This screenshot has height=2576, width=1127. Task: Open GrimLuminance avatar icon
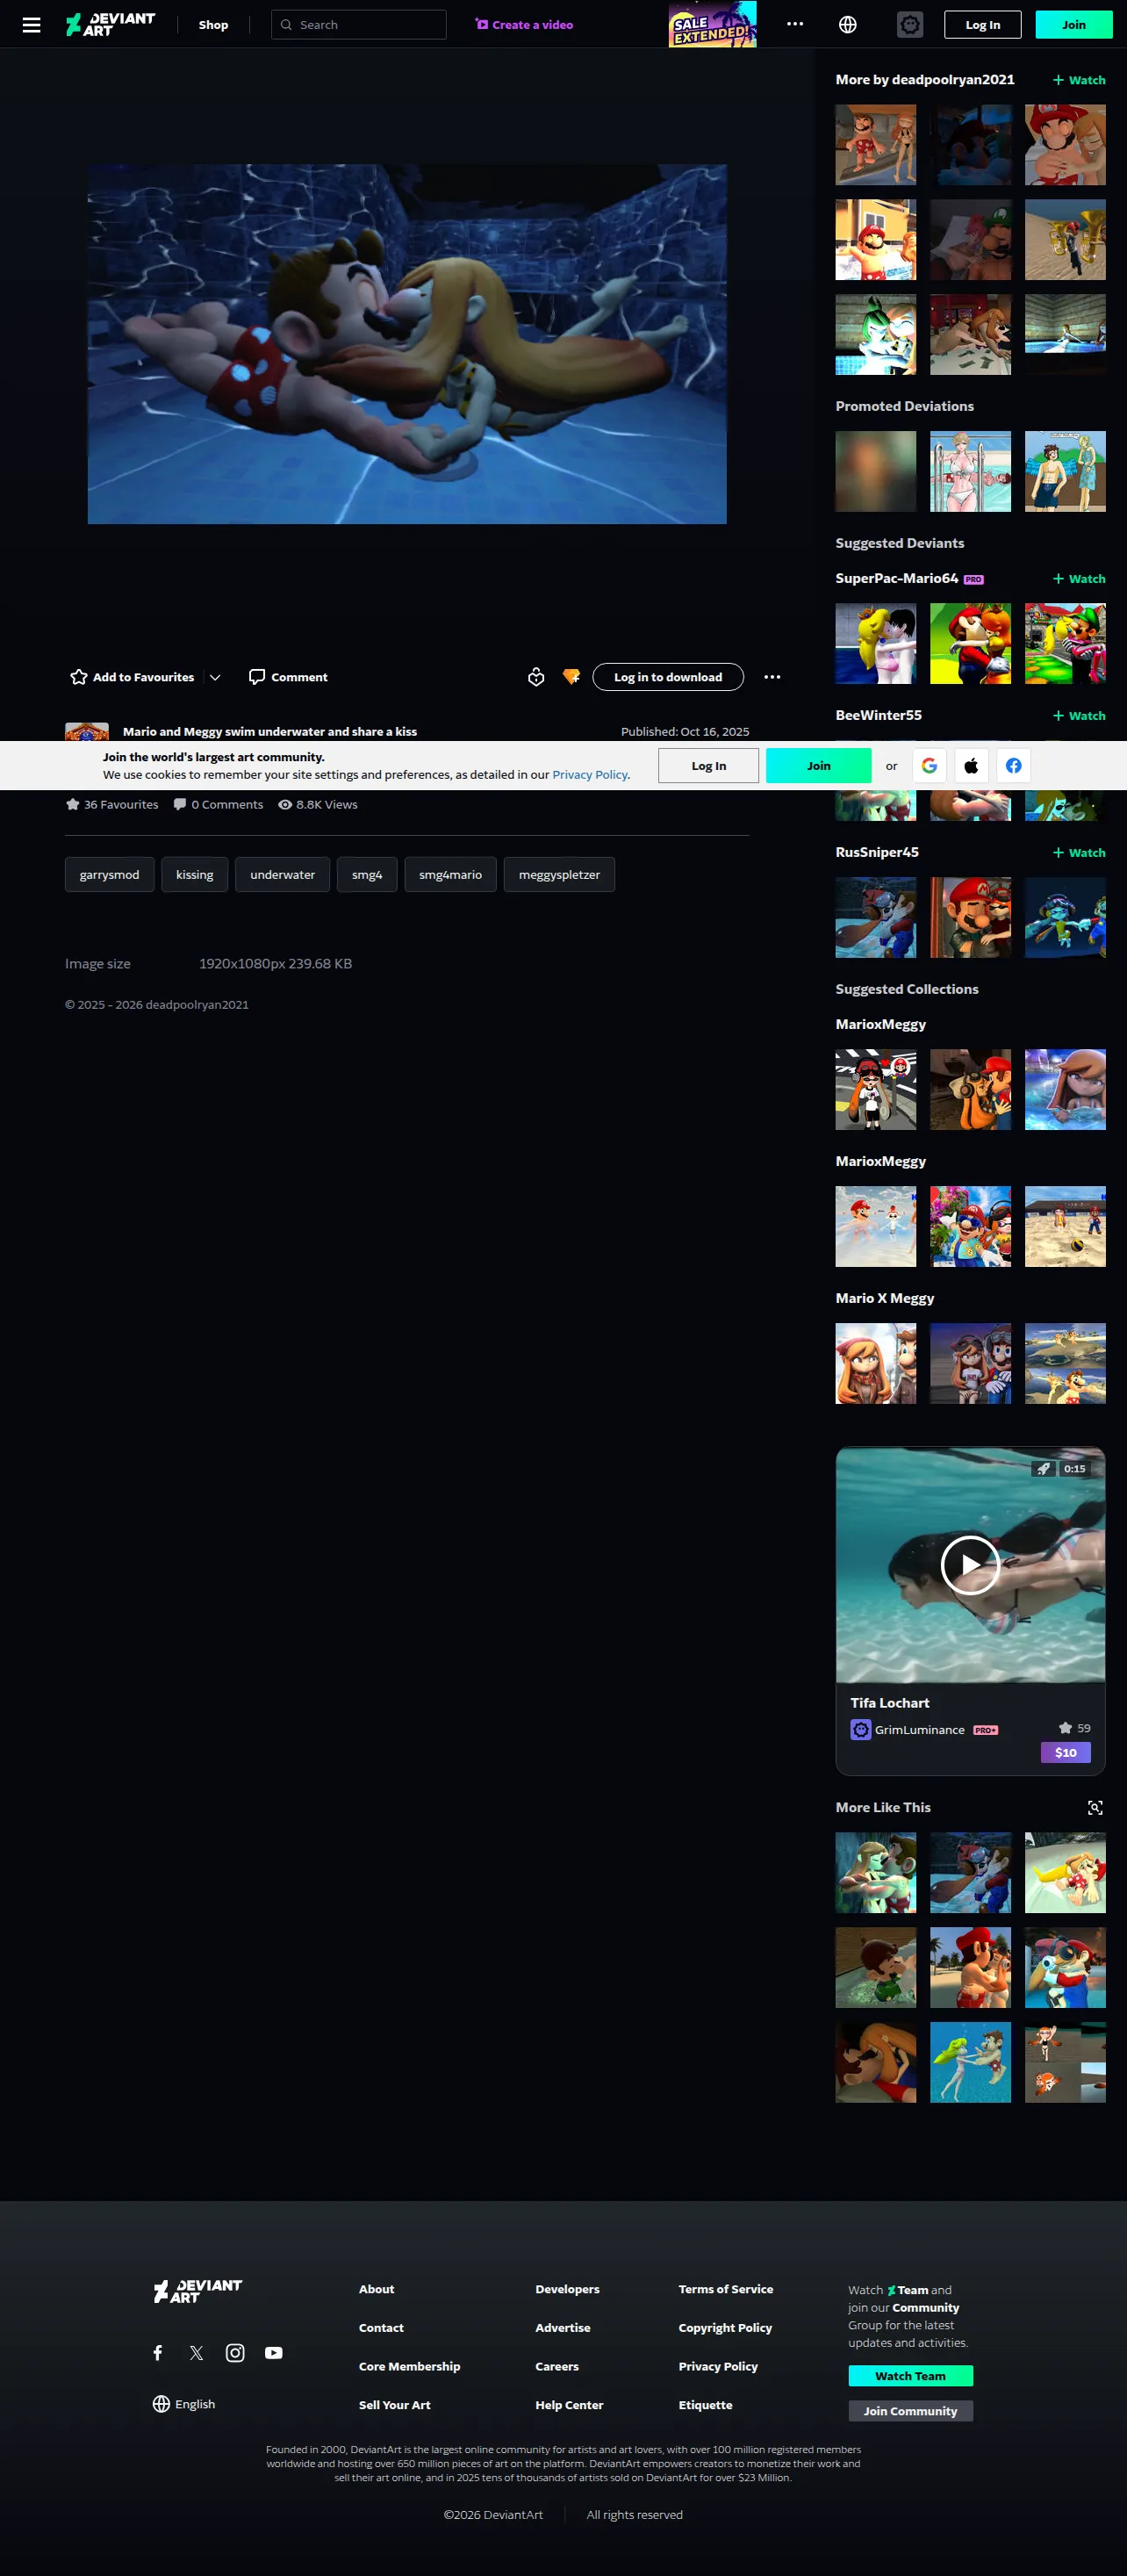[x=861, y=1730]
